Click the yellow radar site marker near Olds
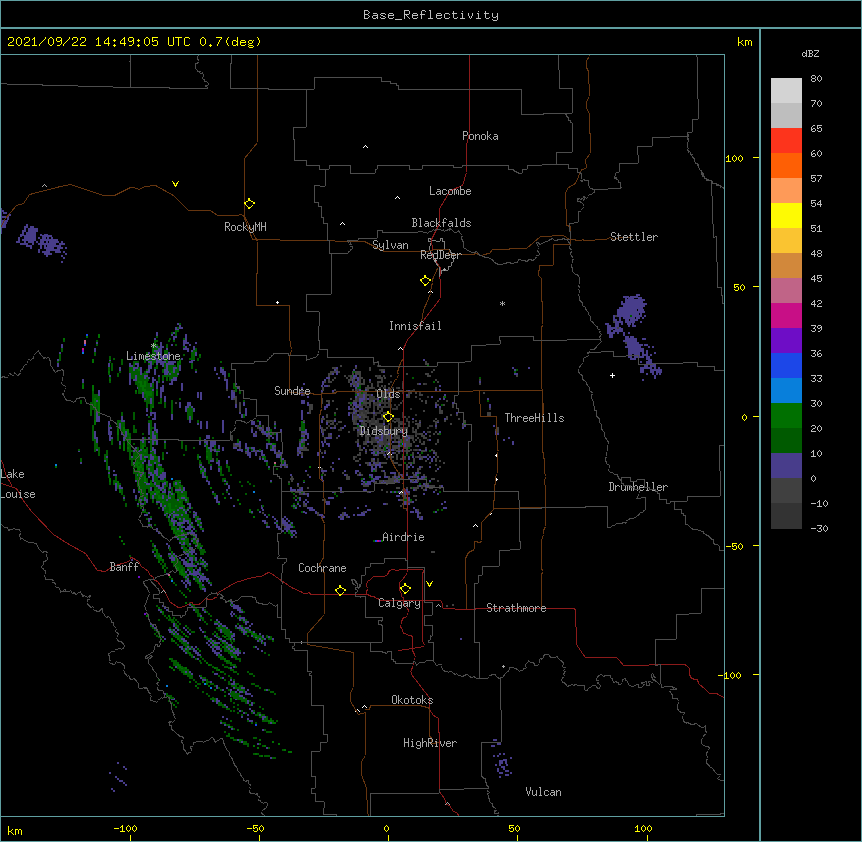Image resolution: width=862 pixels, height=842 pixels. click(x=388, y=416)
